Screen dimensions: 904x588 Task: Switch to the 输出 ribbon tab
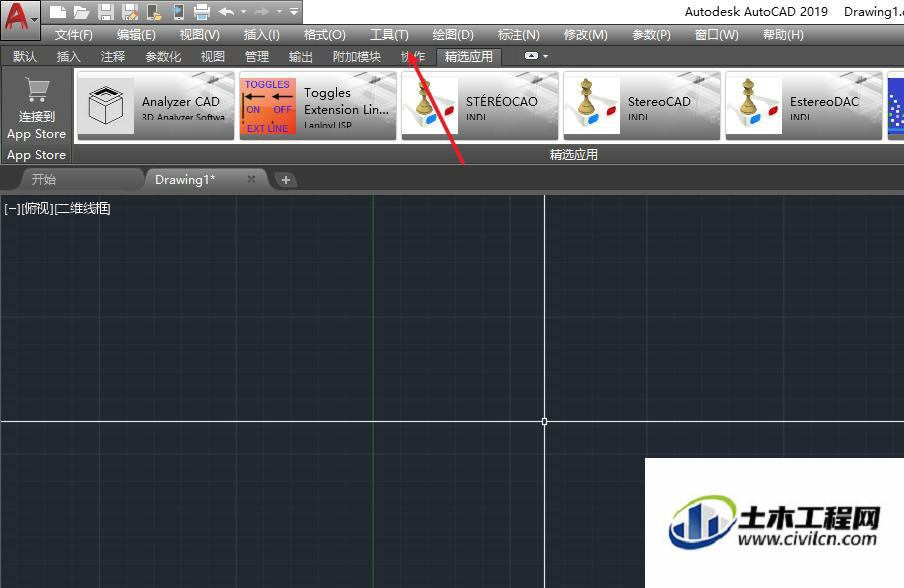click(x=300, y=56)
